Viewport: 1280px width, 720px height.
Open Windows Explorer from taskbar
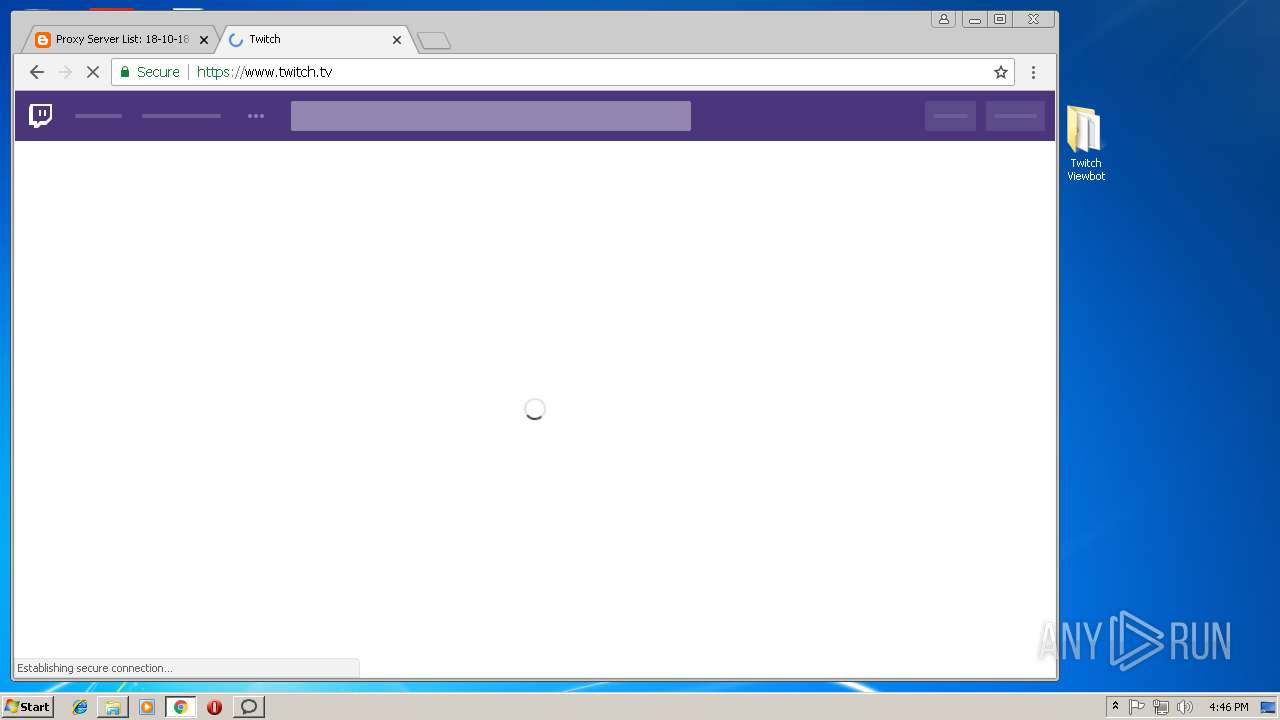tap(113, 707)
